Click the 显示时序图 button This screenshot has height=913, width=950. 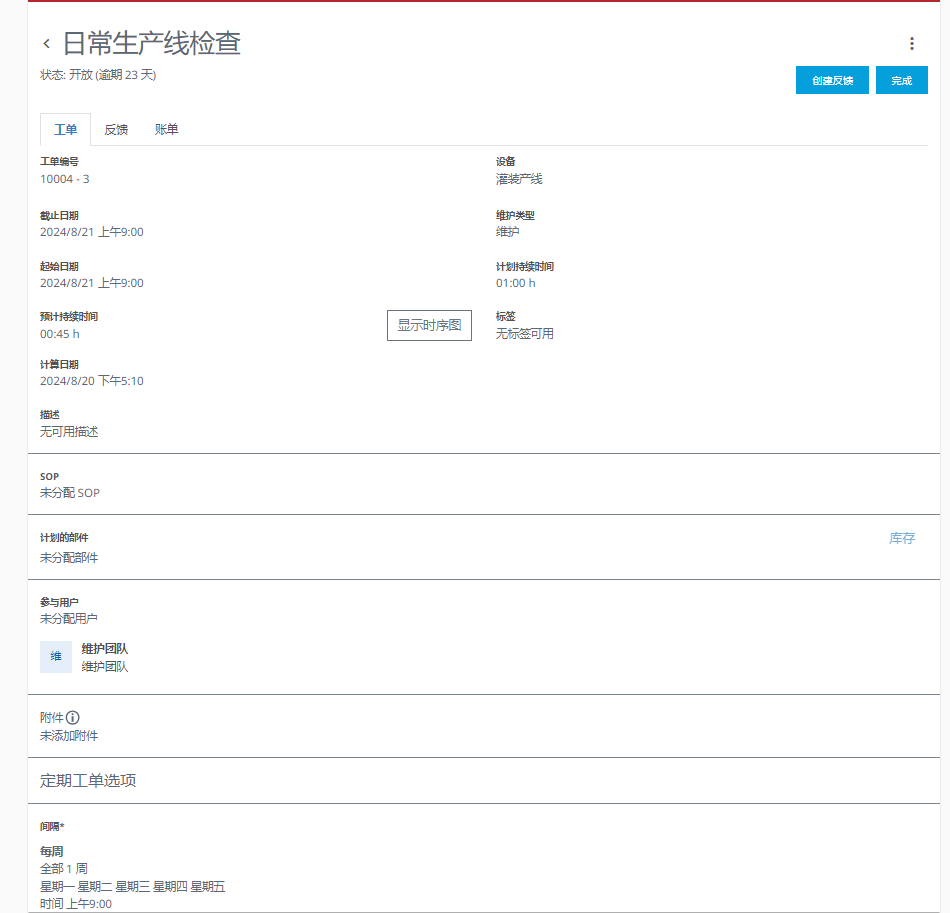pyautogui.click(x=429, y=325)
